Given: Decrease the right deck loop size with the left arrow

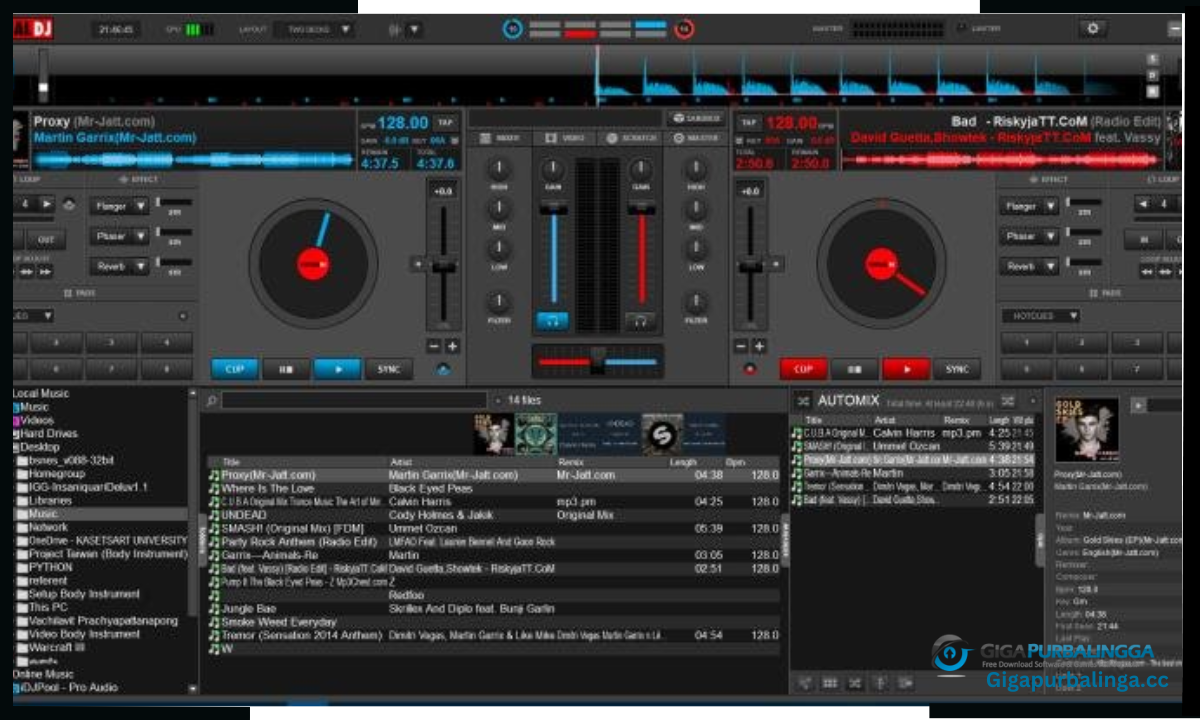Looking at the screenshot, I should pyautogui.click(x=1143, y=205).
